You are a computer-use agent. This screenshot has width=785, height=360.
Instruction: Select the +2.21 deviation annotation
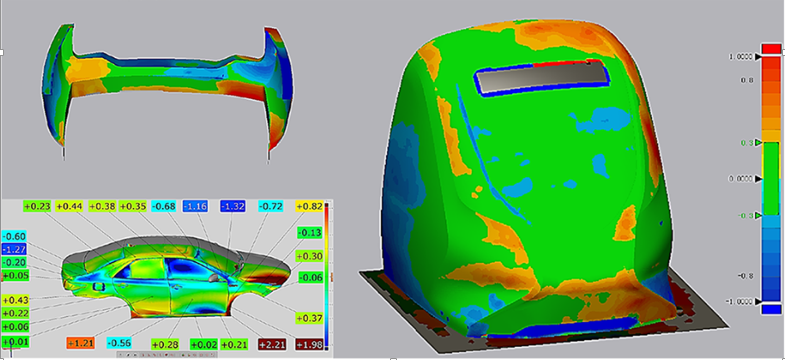click(272, 344)
